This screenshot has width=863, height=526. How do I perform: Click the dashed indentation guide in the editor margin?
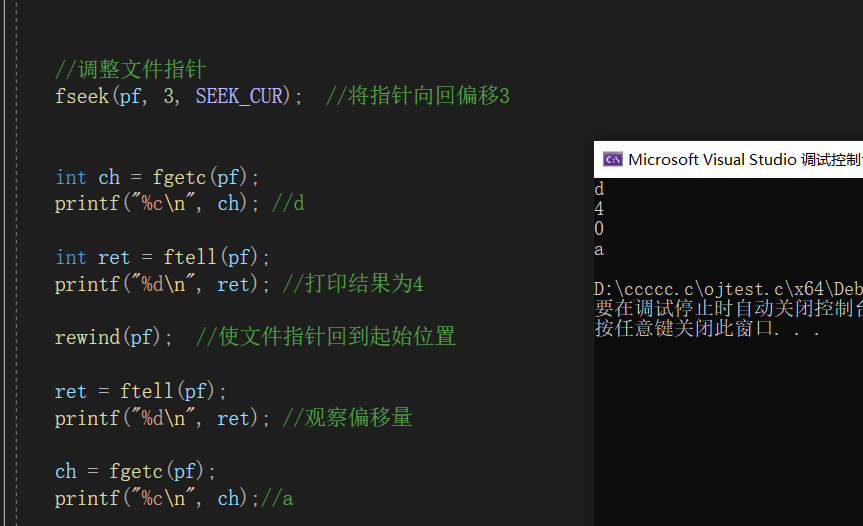tap(17, 263)
